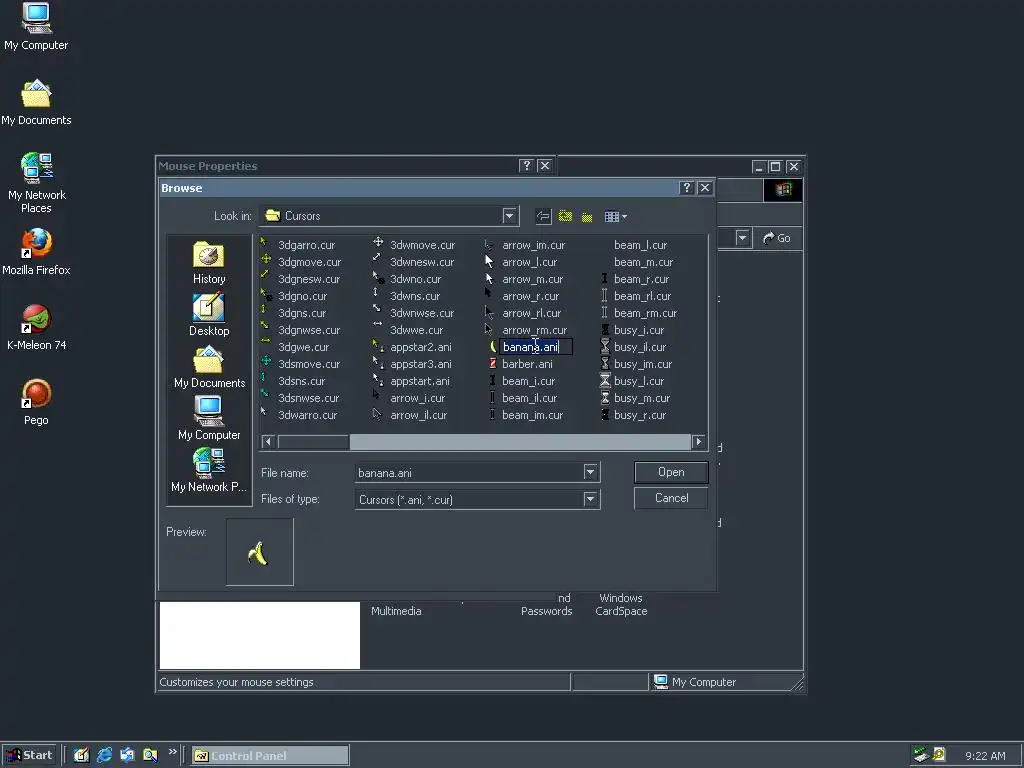Click the Open button
The width and height of the screenshot is (1024, 768).
[x=671, y=472]
